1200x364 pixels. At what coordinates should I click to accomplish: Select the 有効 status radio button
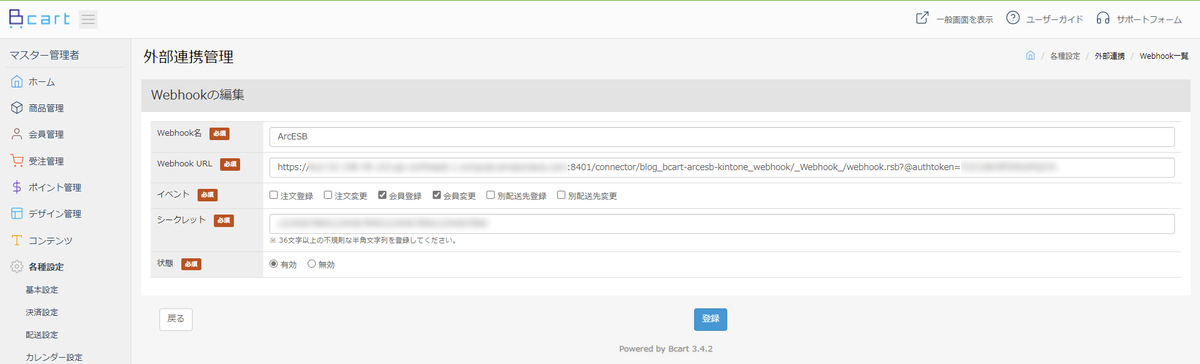click(274, 264)
